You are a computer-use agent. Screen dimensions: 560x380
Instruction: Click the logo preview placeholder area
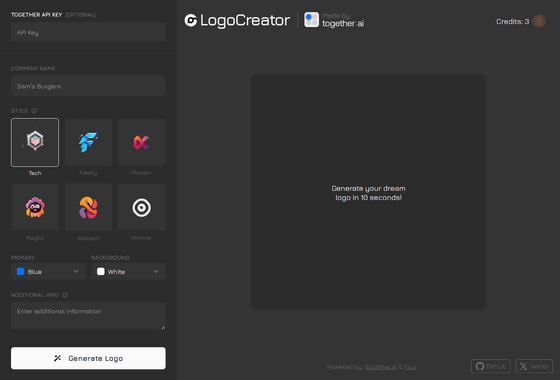tap(368, 192)
